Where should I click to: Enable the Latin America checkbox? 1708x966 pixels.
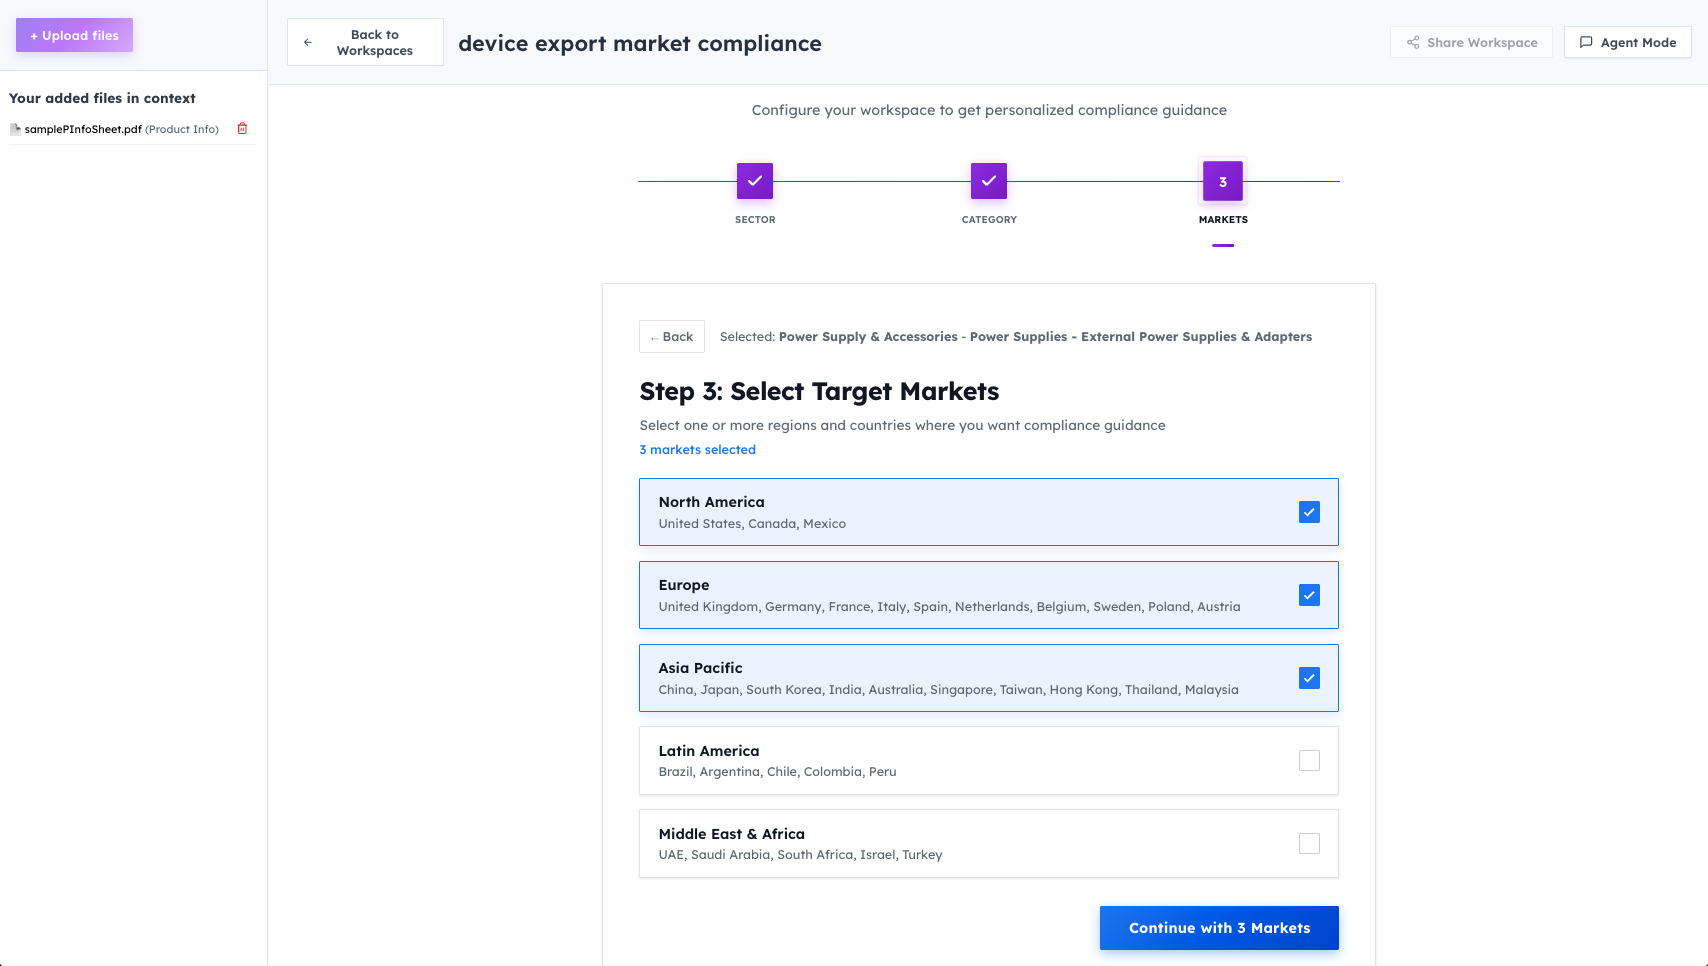[x=1309, y=761]
